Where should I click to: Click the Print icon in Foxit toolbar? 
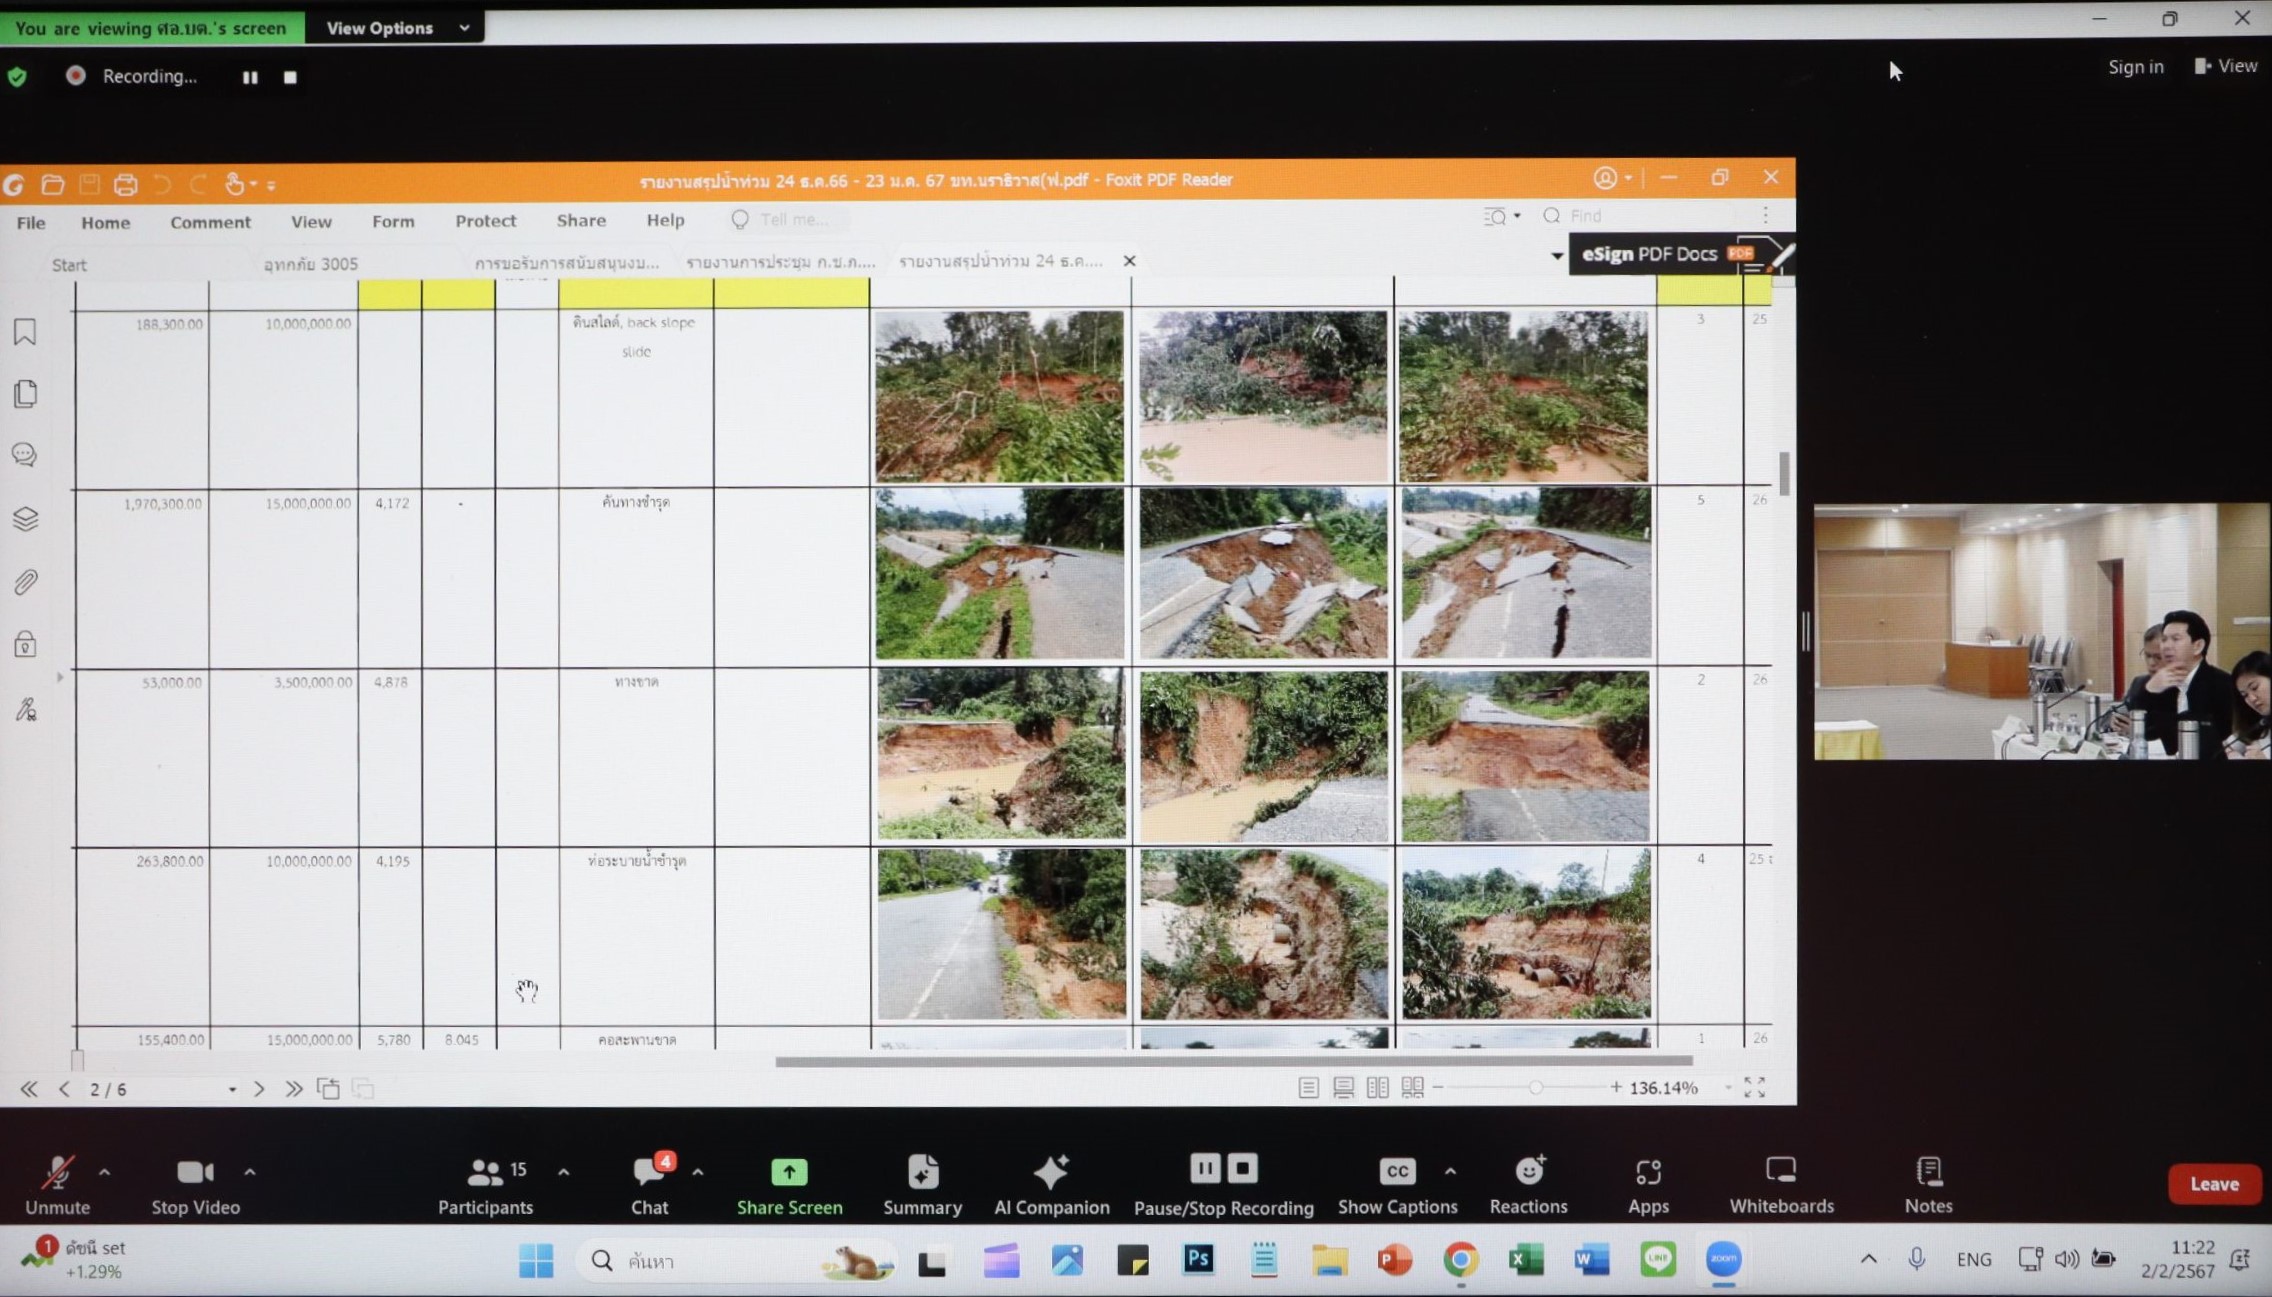pyautogui.click(x=125, y=184)
